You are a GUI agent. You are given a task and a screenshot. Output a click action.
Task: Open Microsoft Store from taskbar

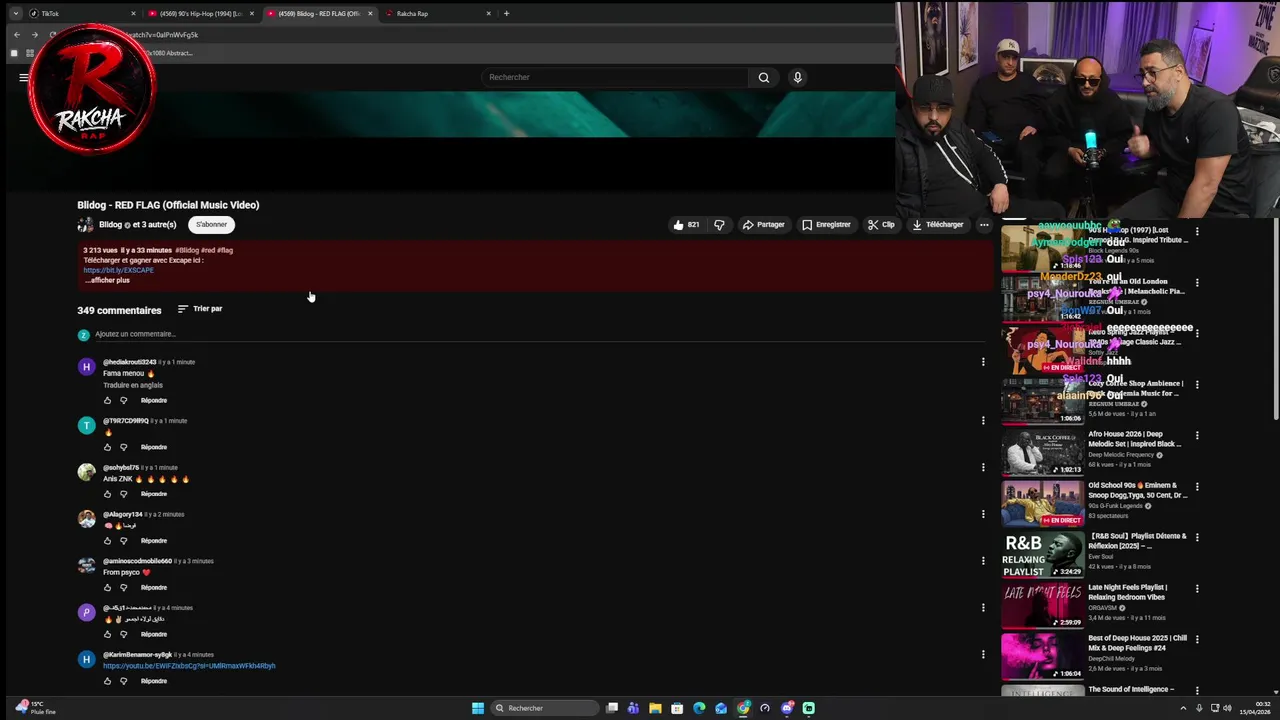click(677, 708)
